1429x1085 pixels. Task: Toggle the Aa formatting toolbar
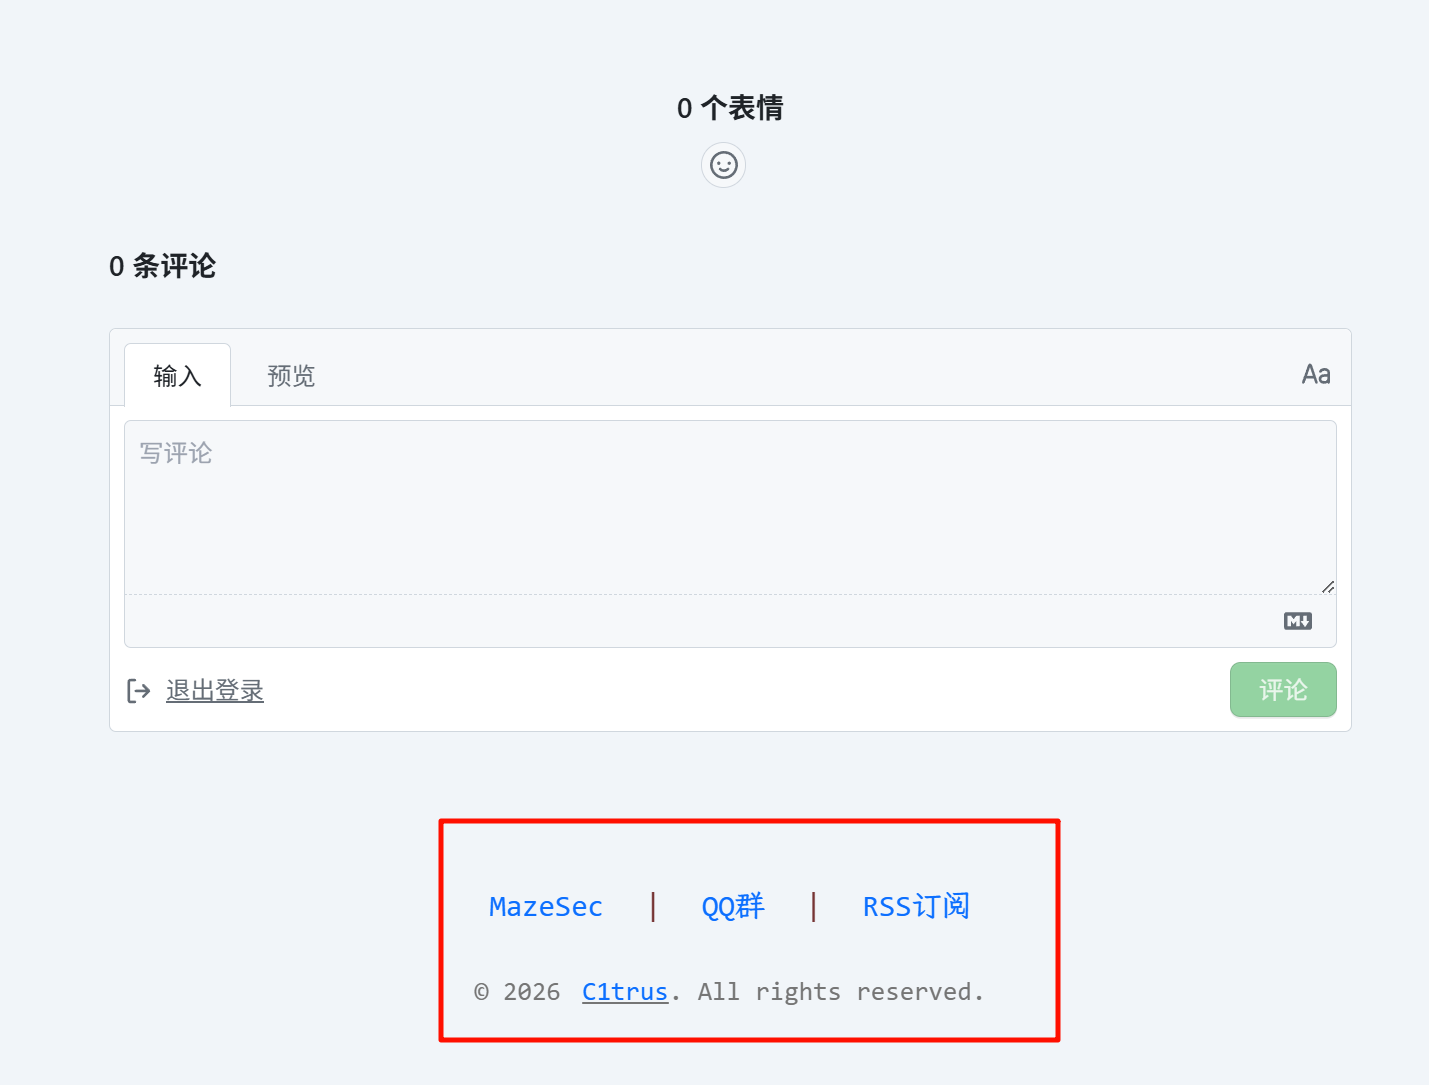[x=1315, y=375]
